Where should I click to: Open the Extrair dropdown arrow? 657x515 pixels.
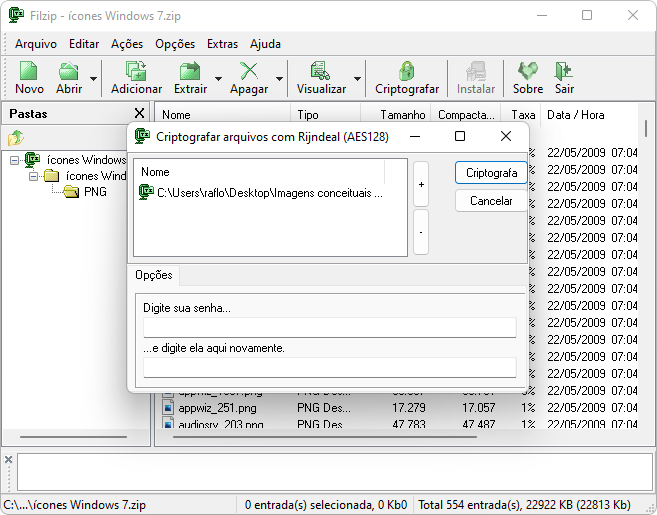(x=218, y=78)
